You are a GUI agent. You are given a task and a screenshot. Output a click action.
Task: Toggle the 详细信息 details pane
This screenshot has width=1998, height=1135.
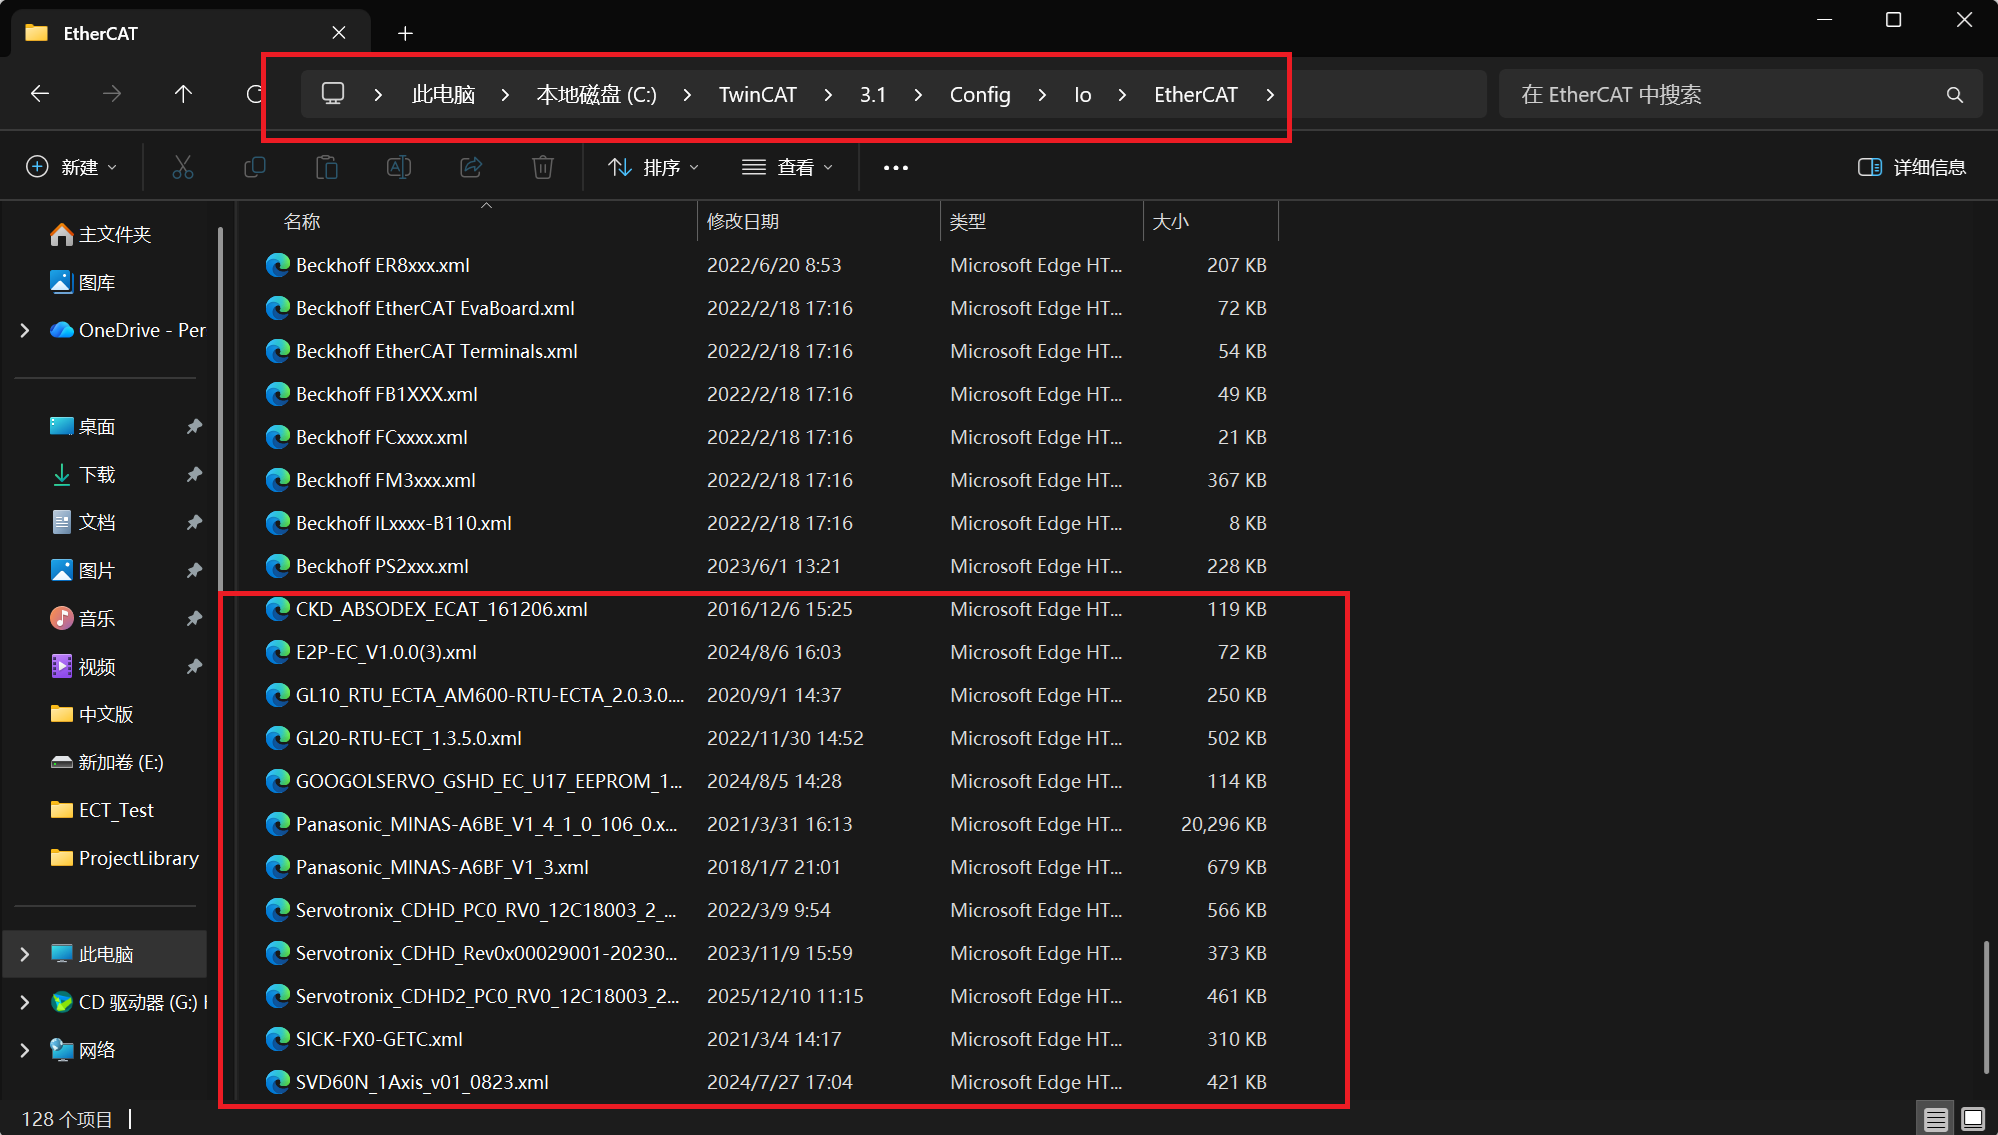click(x=1912, y=167)
